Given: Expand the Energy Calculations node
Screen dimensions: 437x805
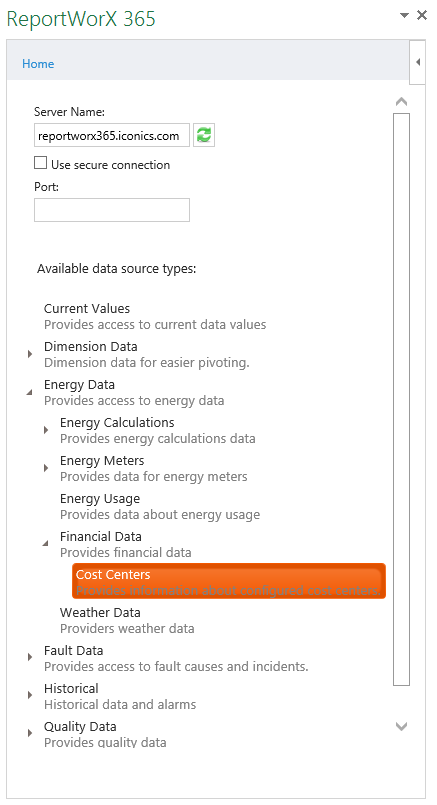Looking at the screenshot, I should (x=46, y=430).
